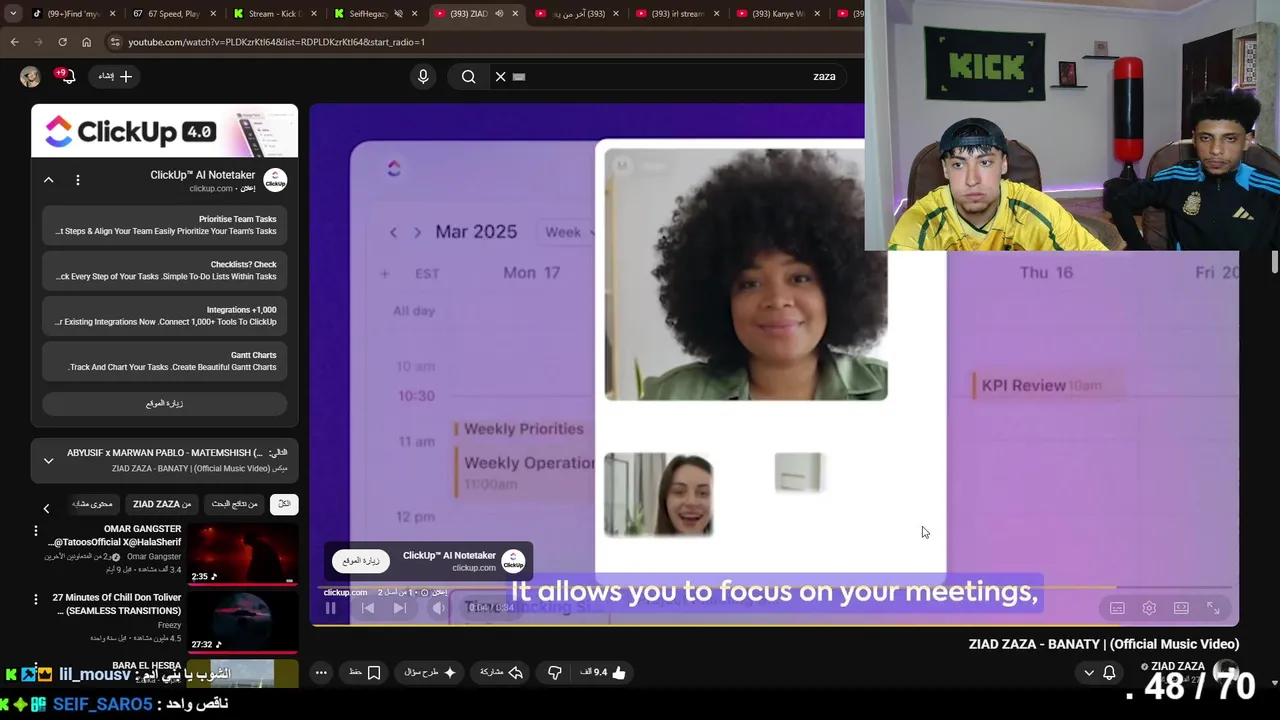Unmute the SeifHegazy tab audio icon
Viewport: 1280px width, 720px height.
[x=398, y=14]
